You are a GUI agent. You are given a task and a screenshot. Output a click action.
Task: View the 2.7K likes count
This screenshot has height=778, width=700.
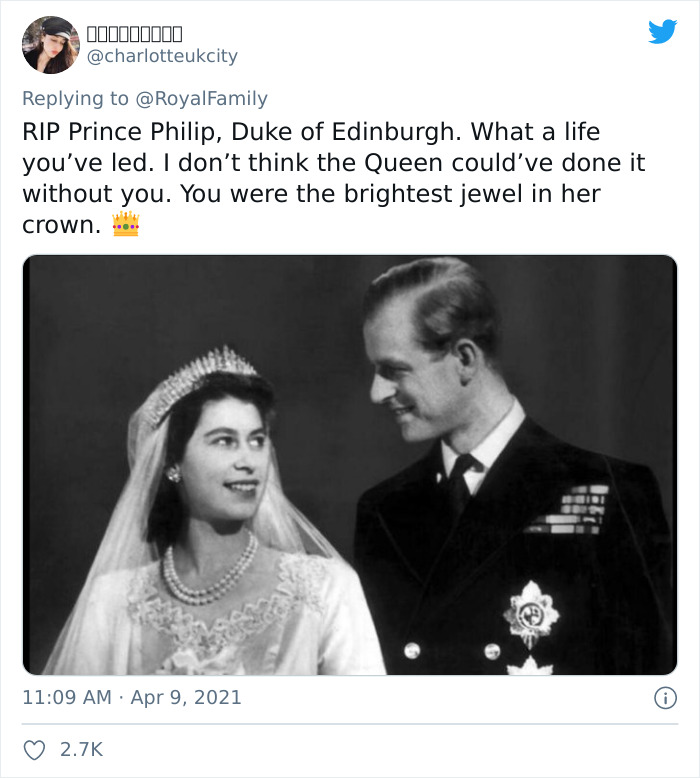(x=83, y=749)
